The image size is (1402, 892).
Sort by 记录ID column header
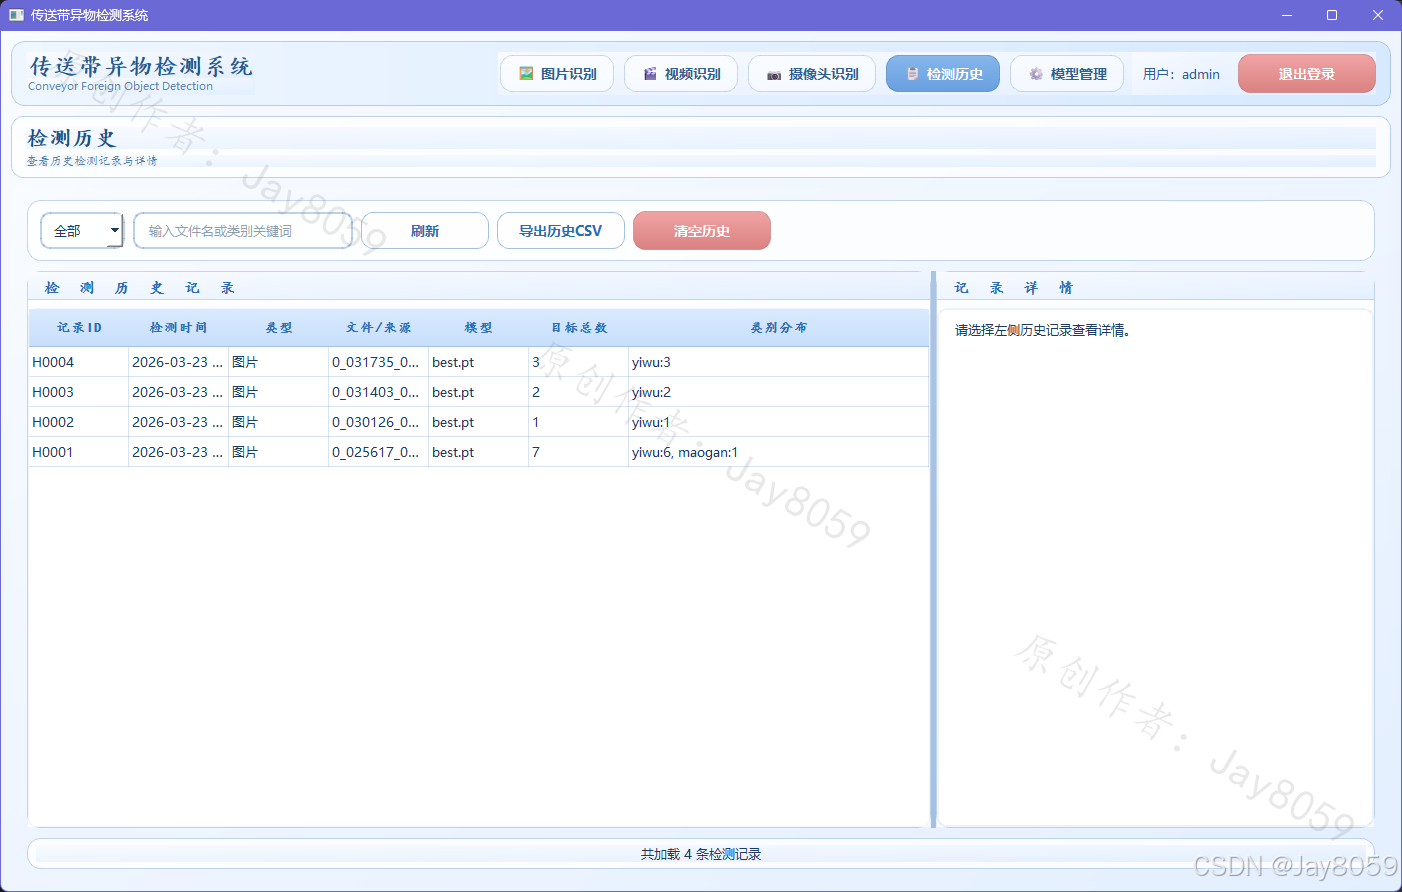pos(79,328)
